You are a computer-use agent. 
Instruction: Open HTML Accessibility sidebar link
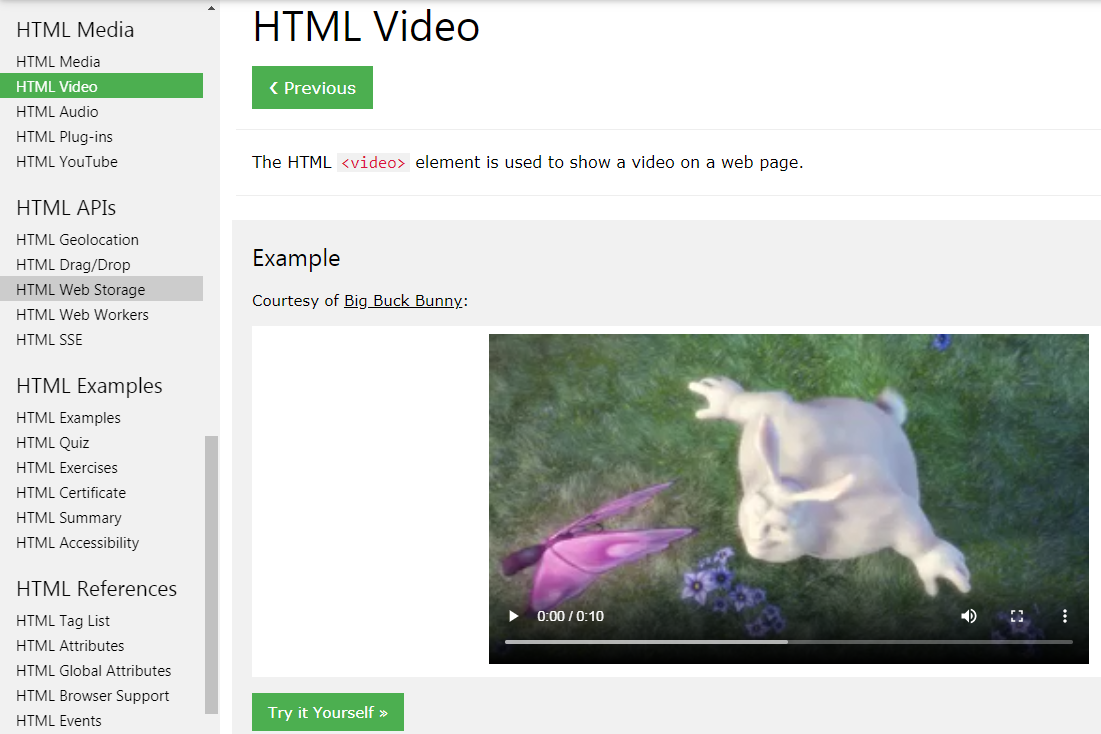pyautogui.click(x=77, y=543)
